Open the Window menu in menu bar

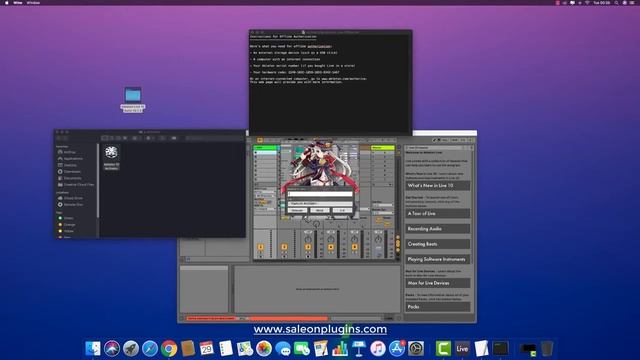[33, 3]
